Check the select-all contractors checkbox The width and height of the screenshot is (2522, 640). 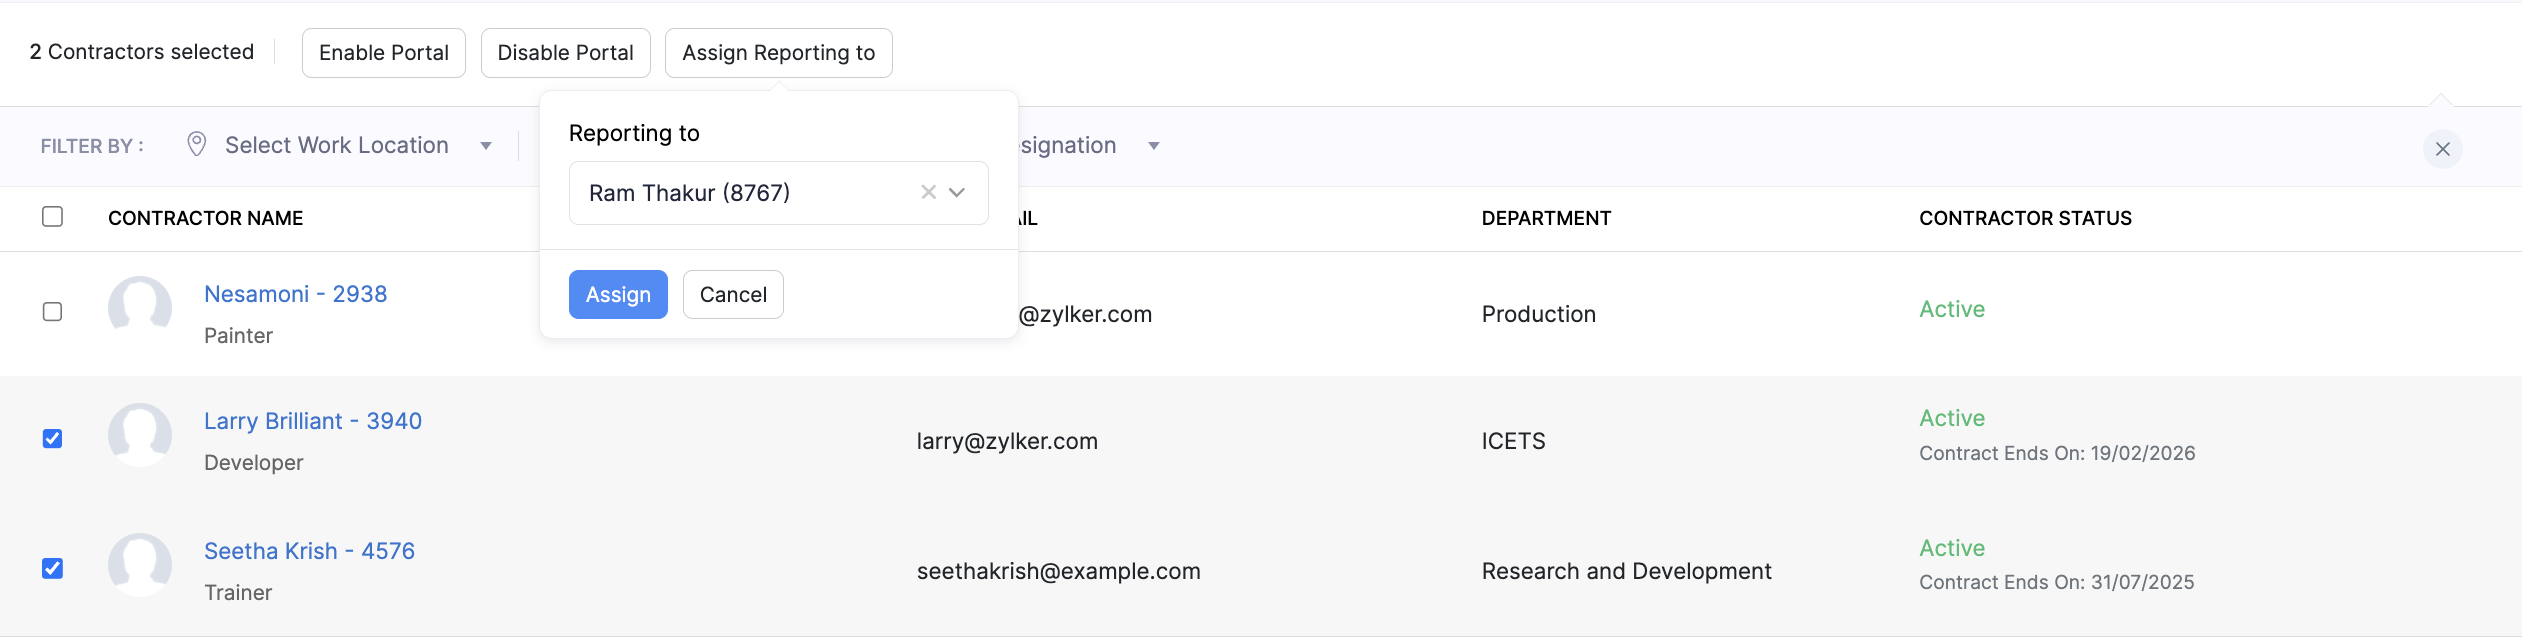[x=52, y=216]
